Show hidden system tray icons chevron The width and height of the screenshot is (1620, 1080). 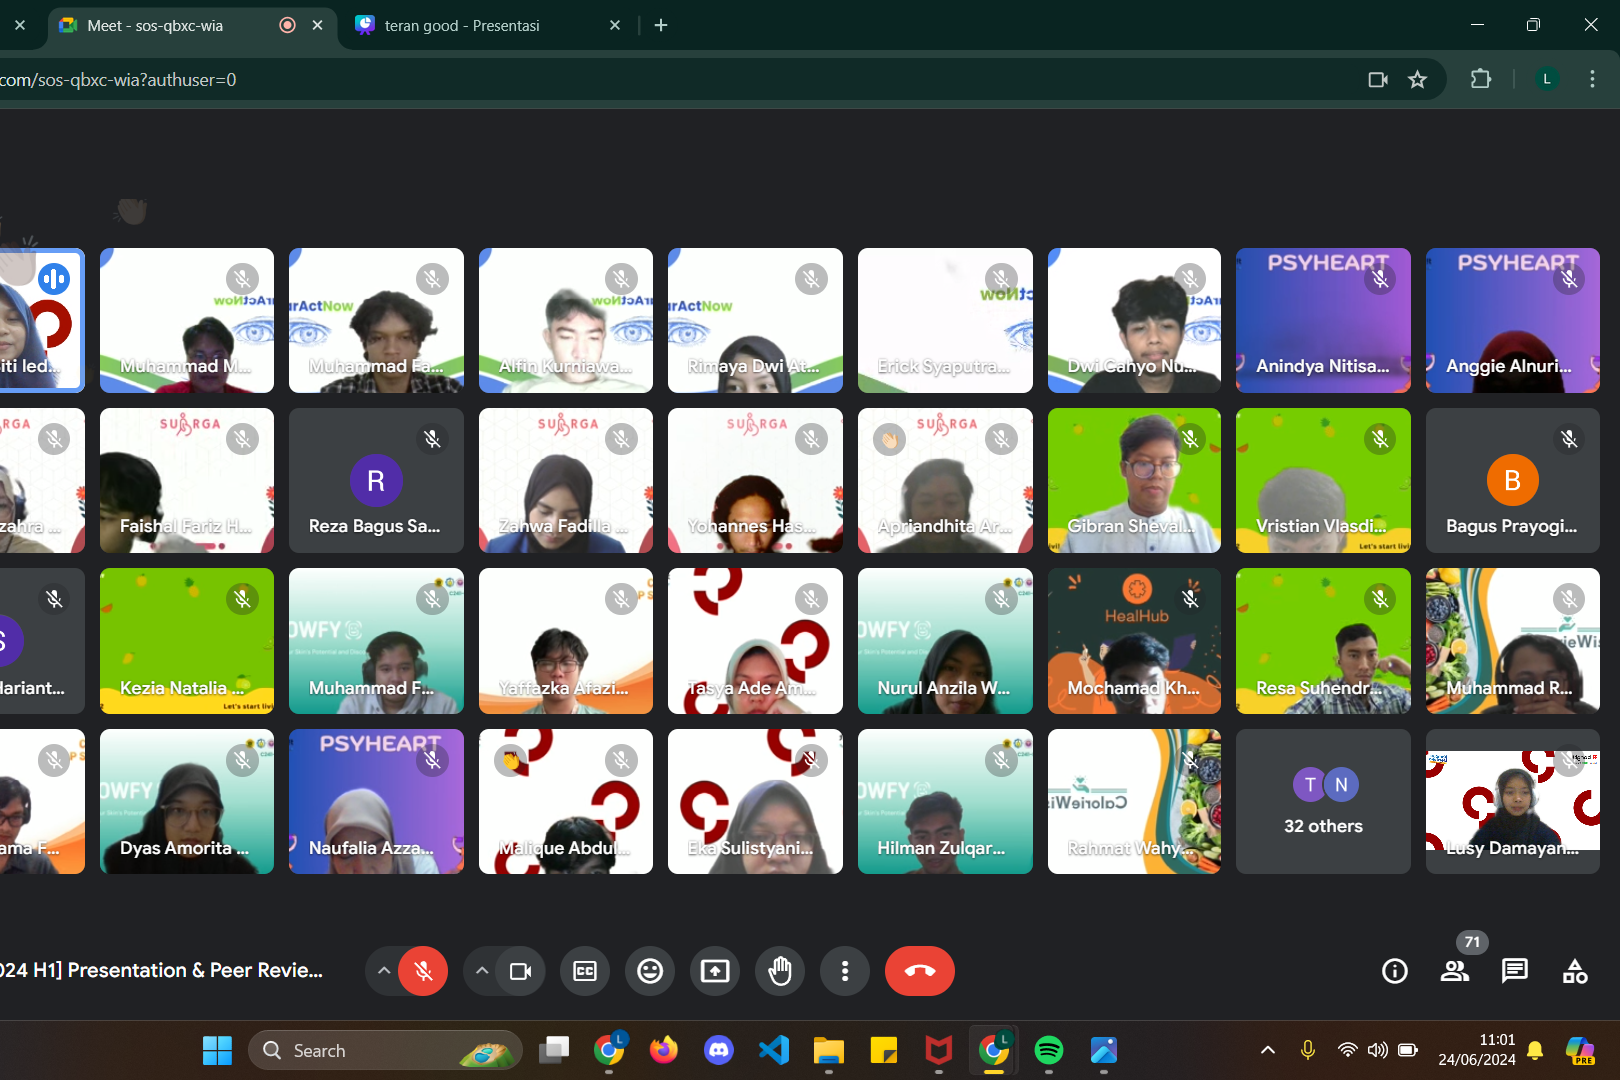pyautogui.click(x=1268, y=1050)
